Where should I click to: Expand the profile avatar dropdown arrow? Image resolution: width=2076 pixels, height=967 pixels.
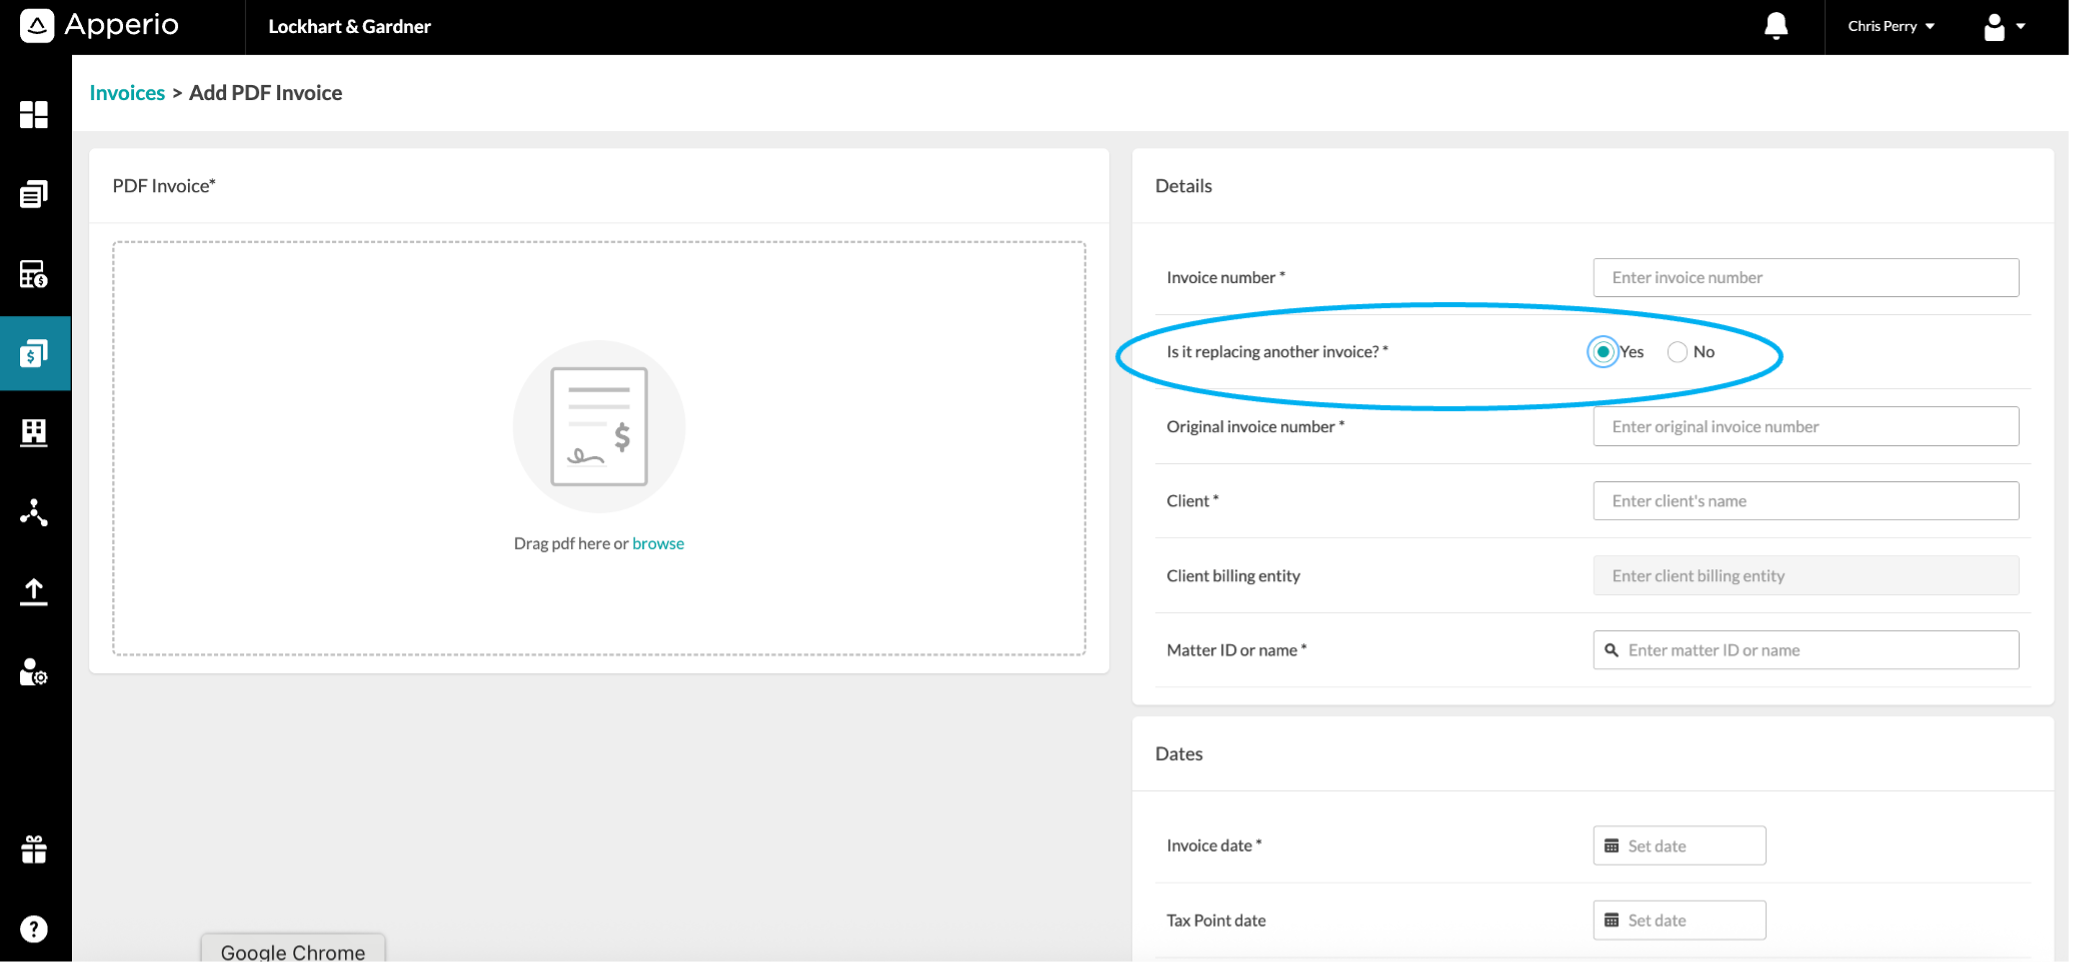[2021, 27]
